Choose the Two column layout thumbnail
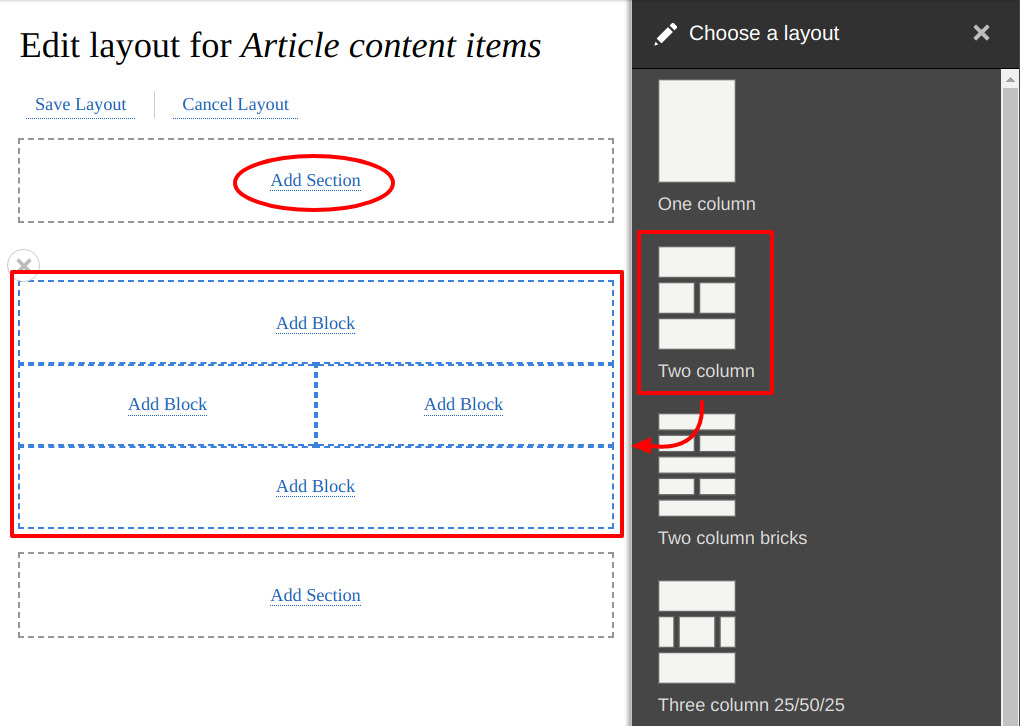 [x=696, y=298]
